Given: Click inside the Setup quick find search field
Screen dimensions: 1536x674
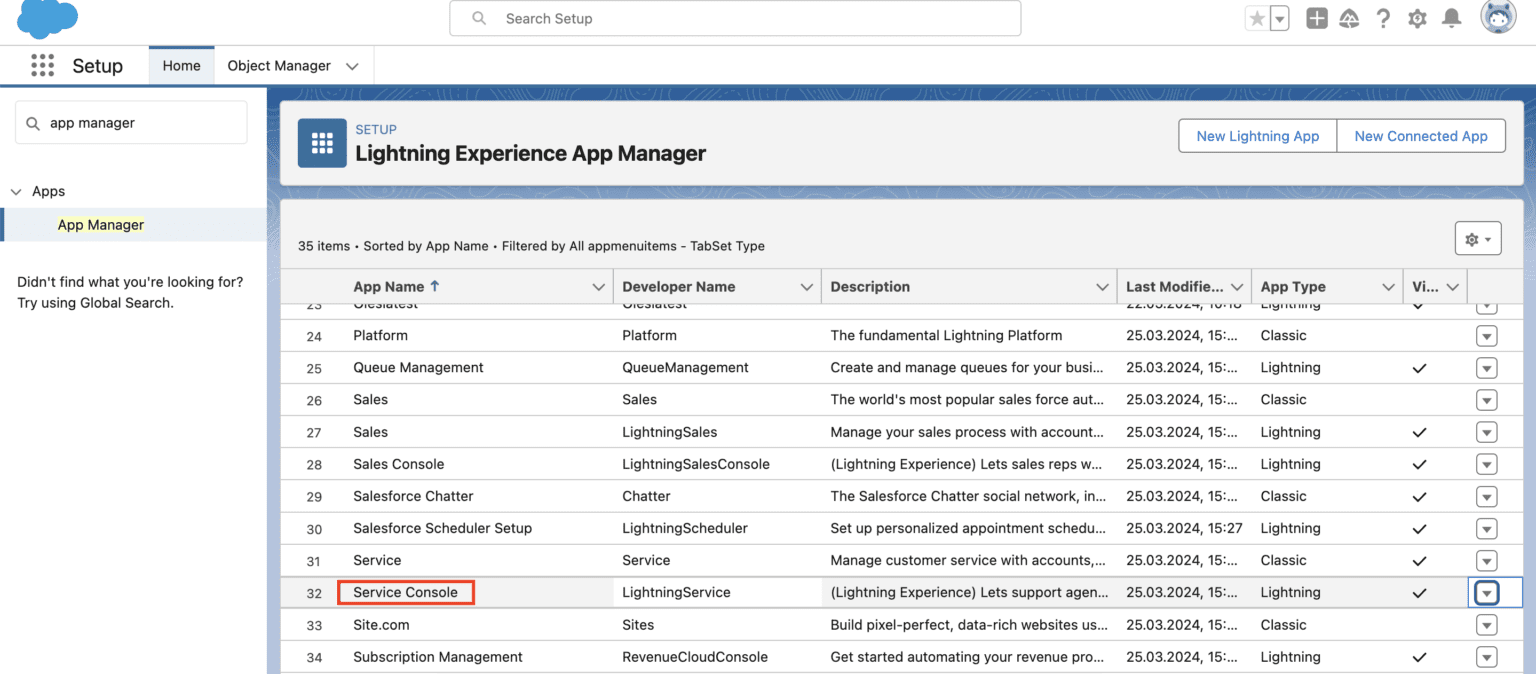Looking at the screenshot, I should (x=130, y=122).
